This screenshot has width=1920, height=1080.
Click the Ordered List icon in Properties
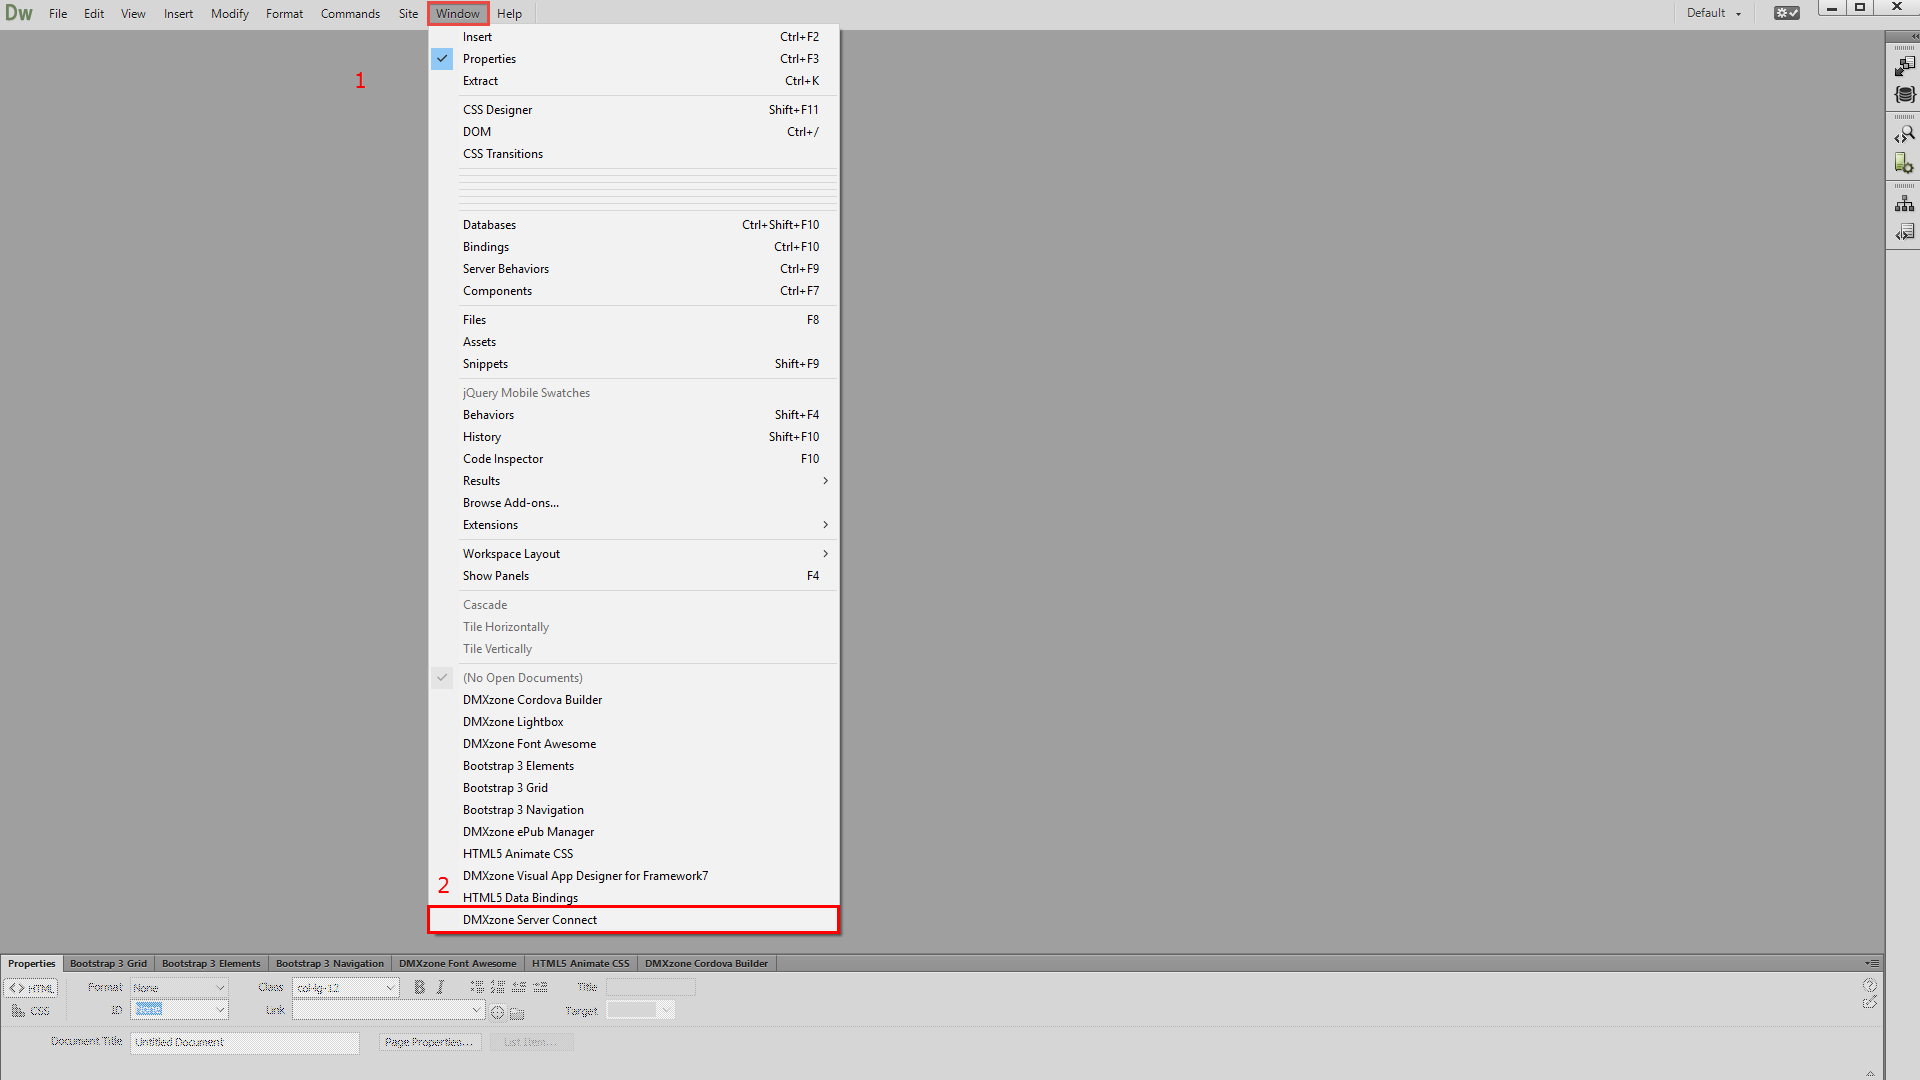[x=498, y=987]
